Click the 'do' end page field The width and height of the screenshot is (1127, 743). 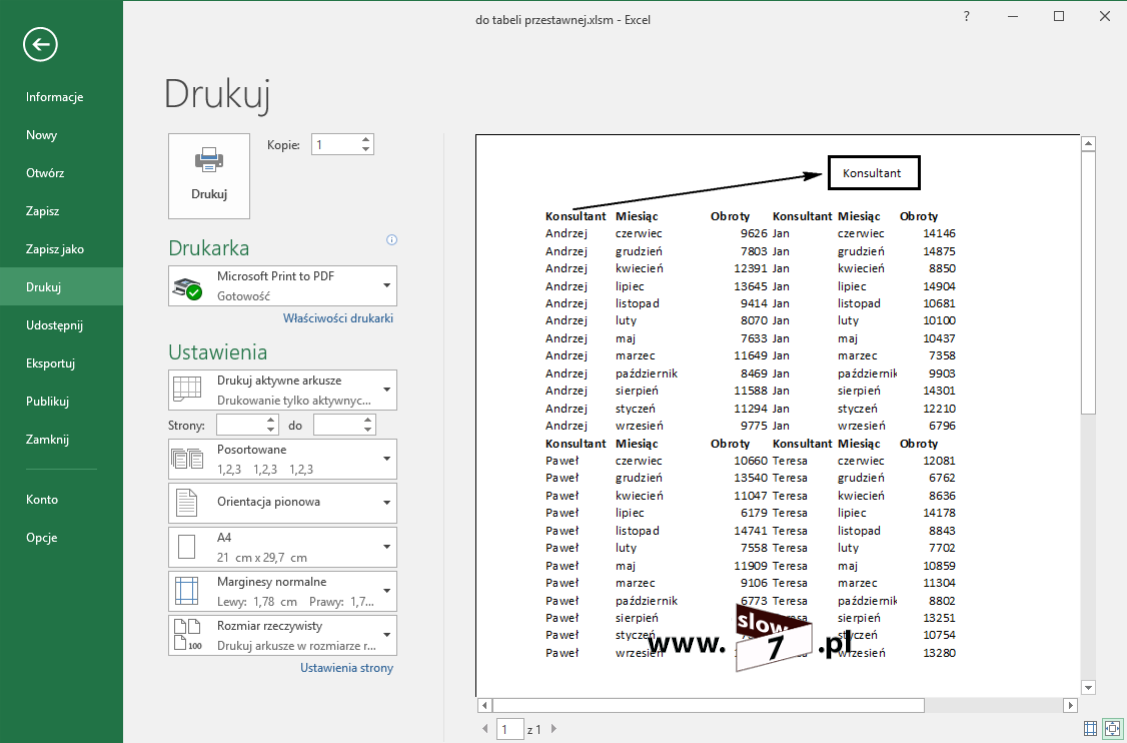coord(338,425)
